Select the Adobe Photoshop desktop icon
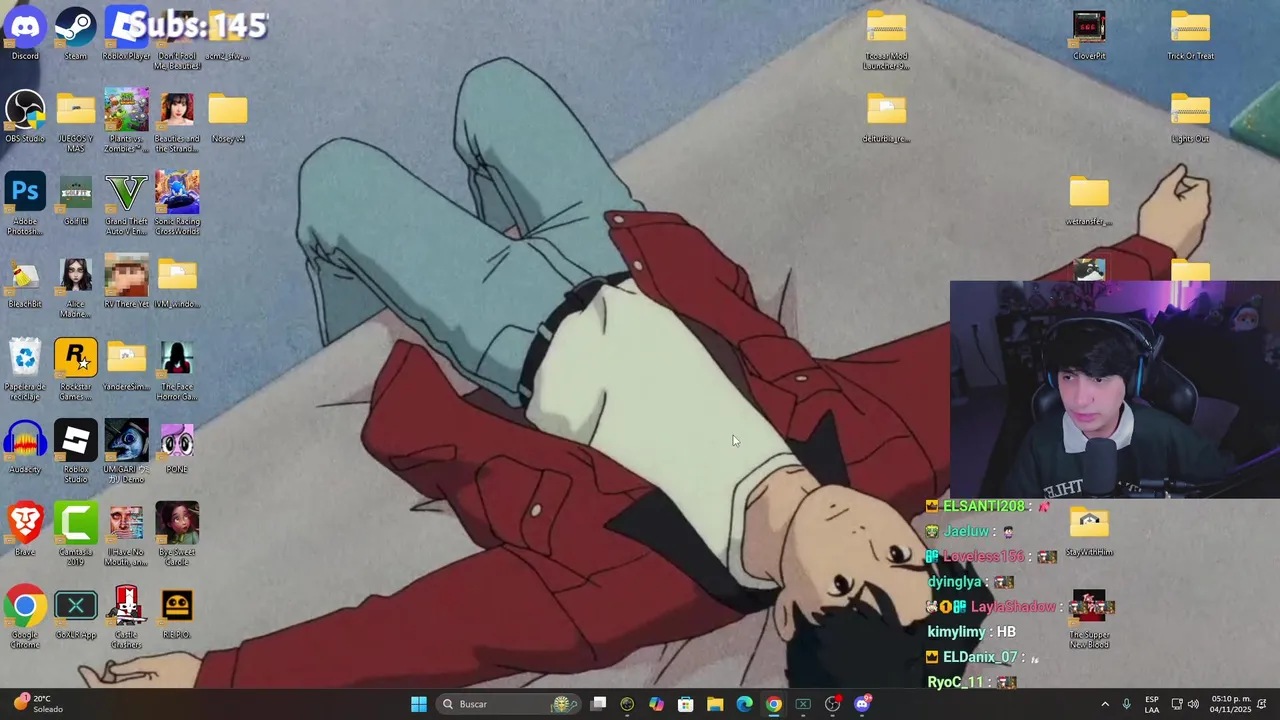This screenshot has width=1280, height=720. click(25, 204)
